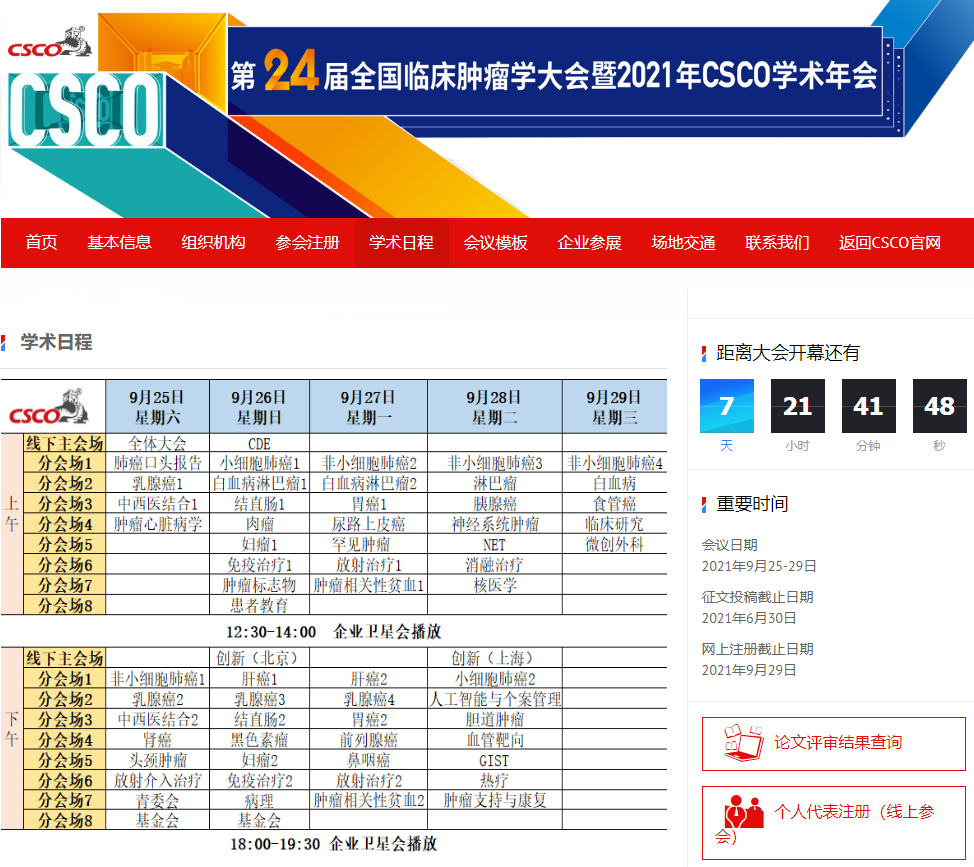The width and height of the screenshot is (974, 867).
Task: Open 会议模板 navigation item
Action: point(495,242)
